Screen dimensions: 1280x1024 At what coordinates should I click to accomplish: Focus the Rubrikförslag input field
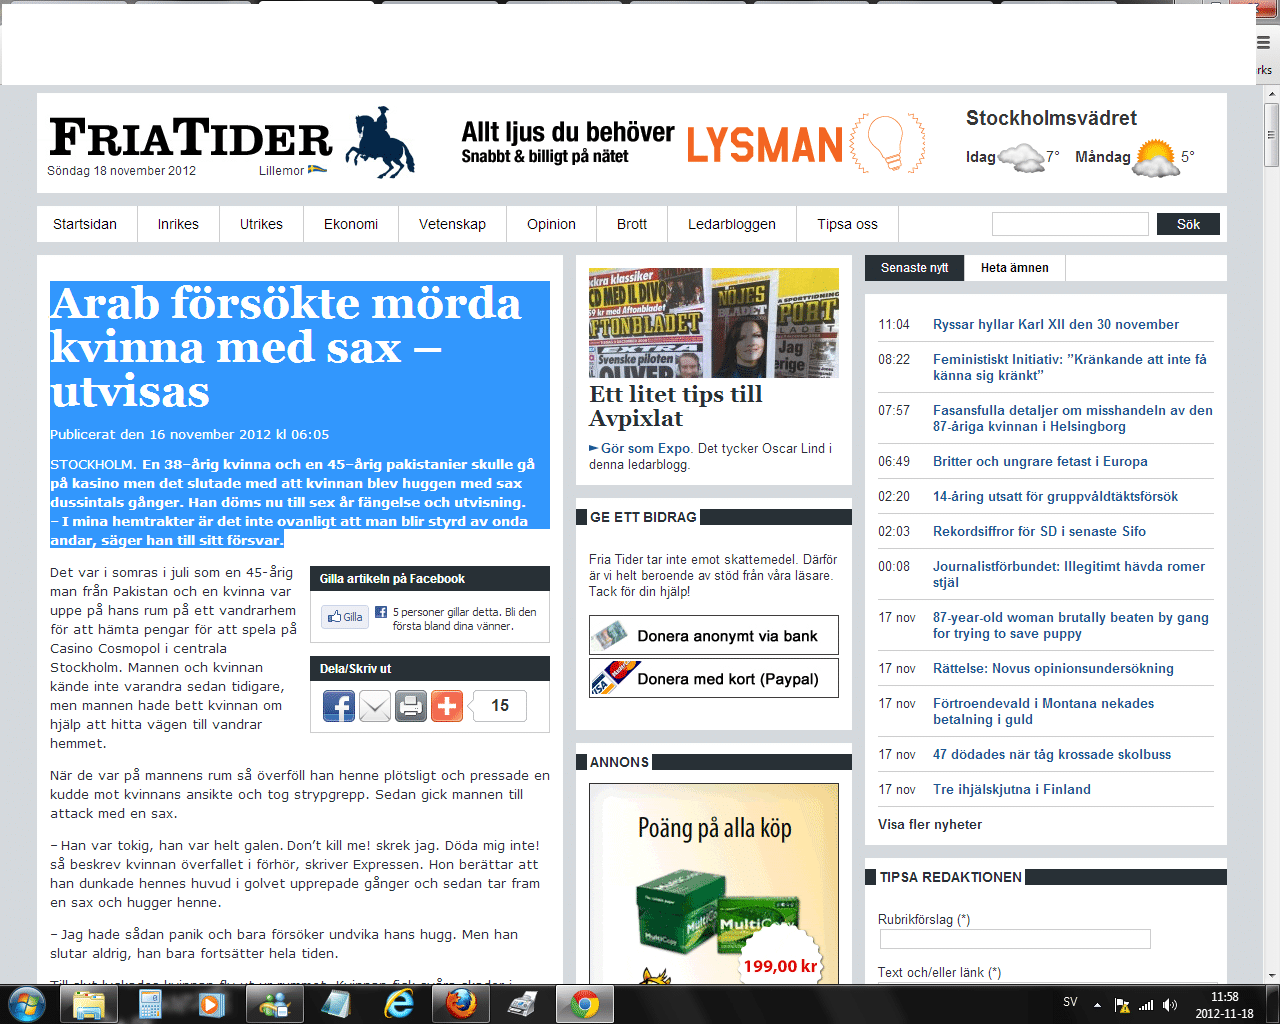click(1015, 939)
